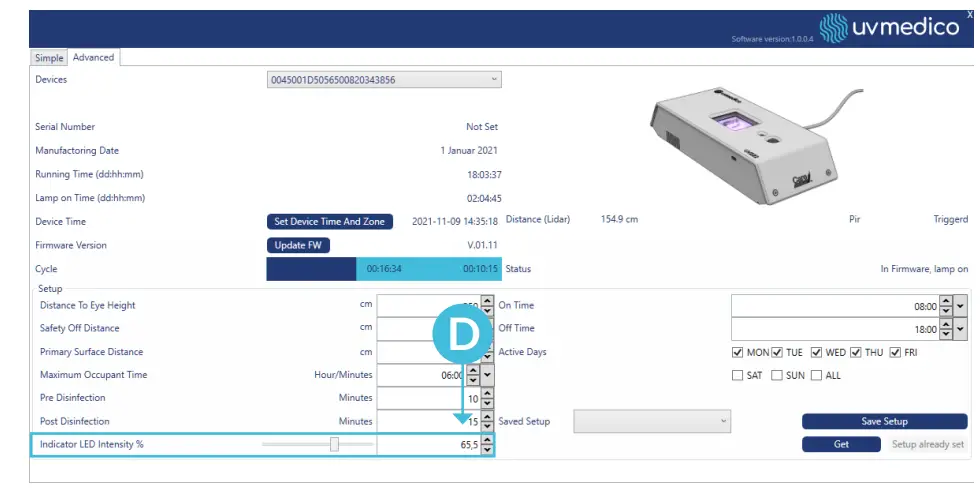980x495 pixels.
Task: Click device time '2021-11-09 14:35:18'
Action: tap(455, 221)
